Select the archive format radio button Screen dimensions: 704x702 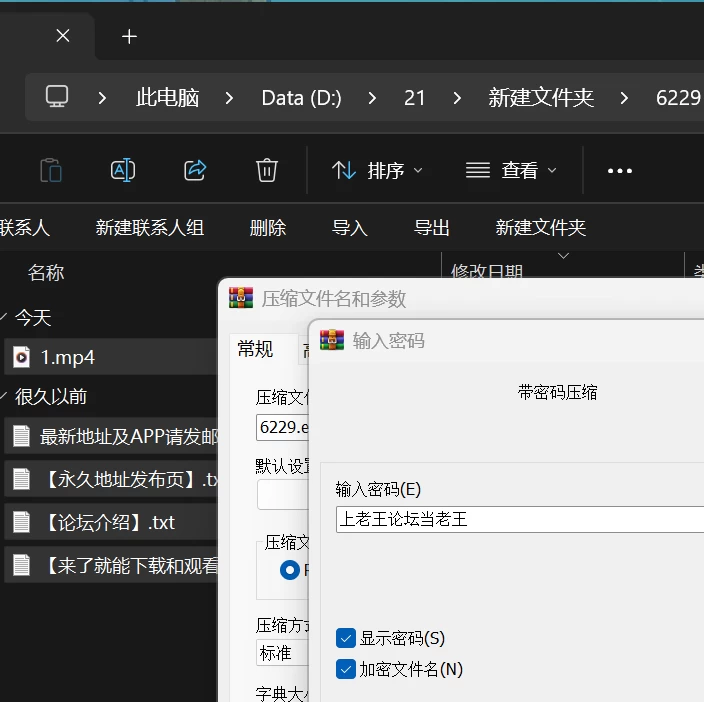pos(290,570)
